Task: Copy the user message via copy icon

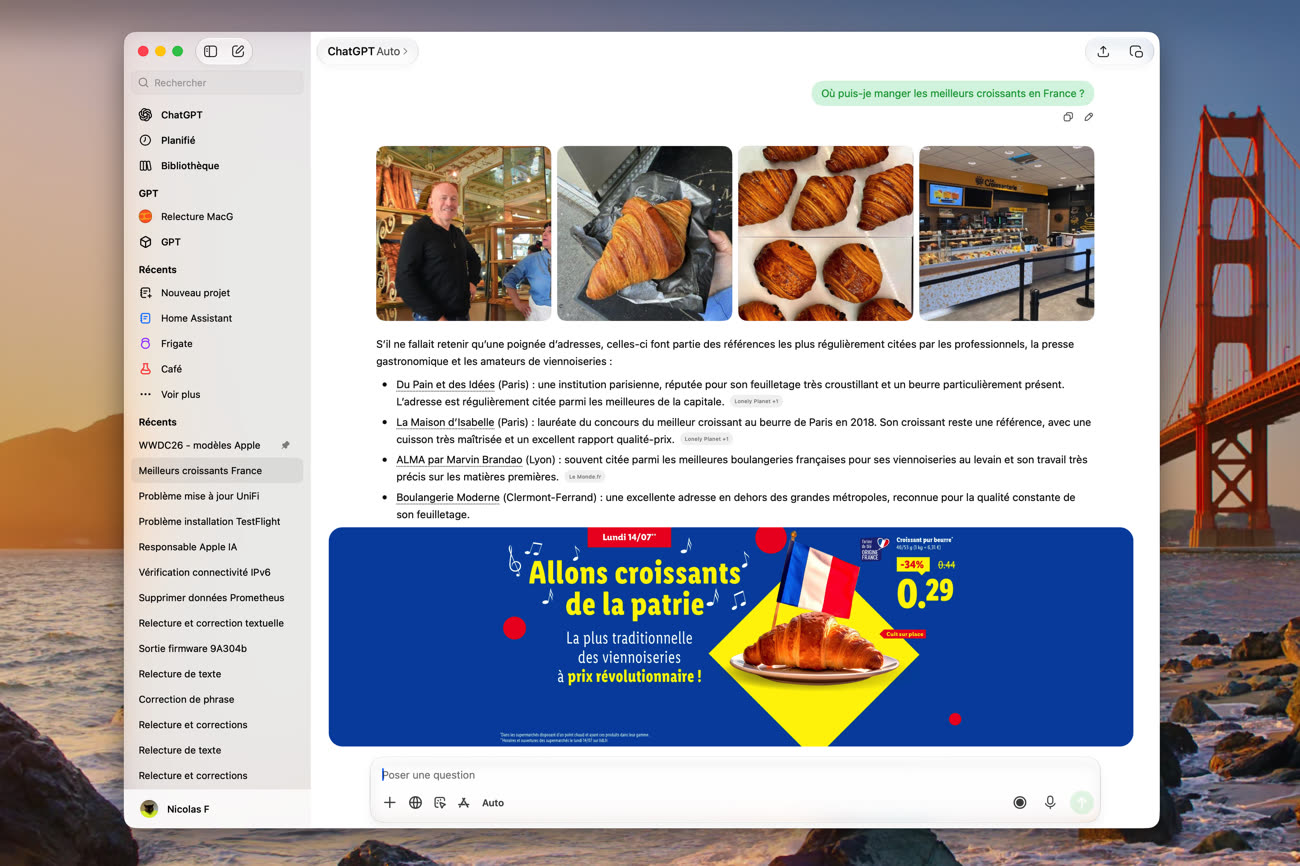Action: 1068,117
